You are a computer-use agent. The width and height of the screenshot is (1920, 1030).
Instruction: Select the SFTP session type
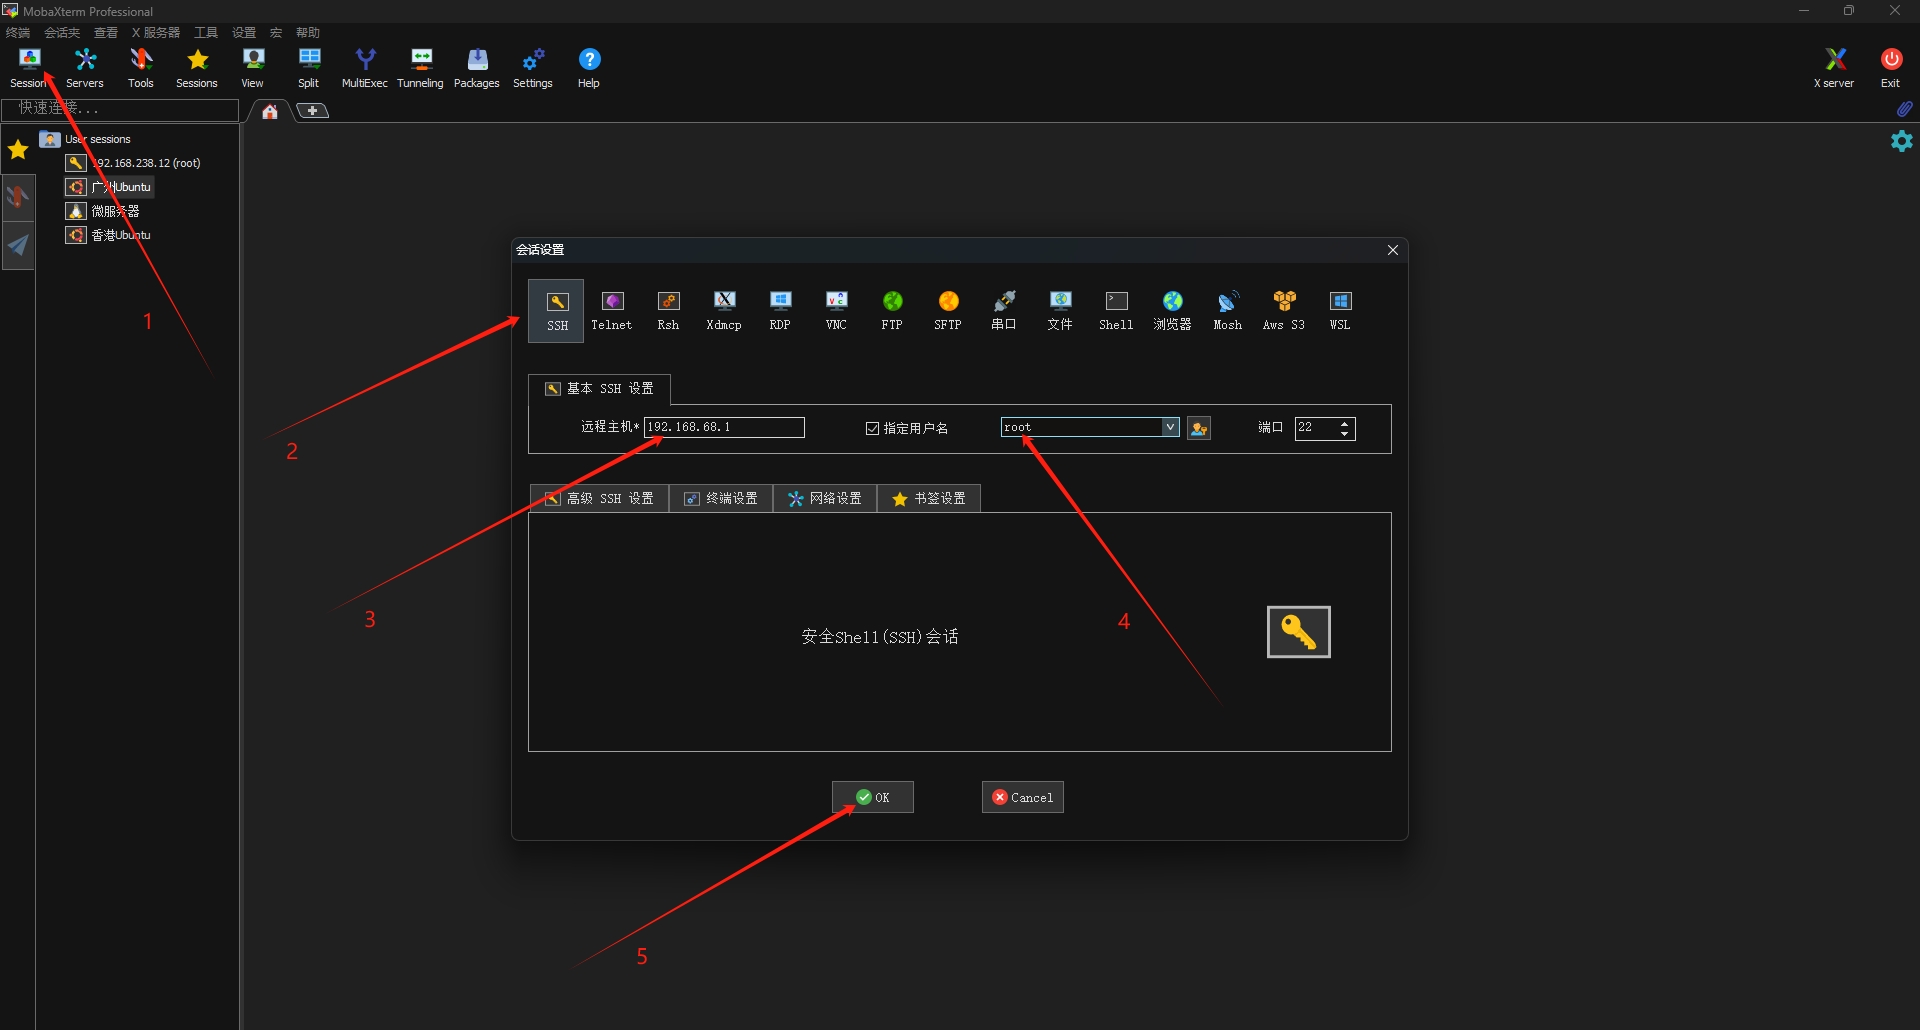948,311
